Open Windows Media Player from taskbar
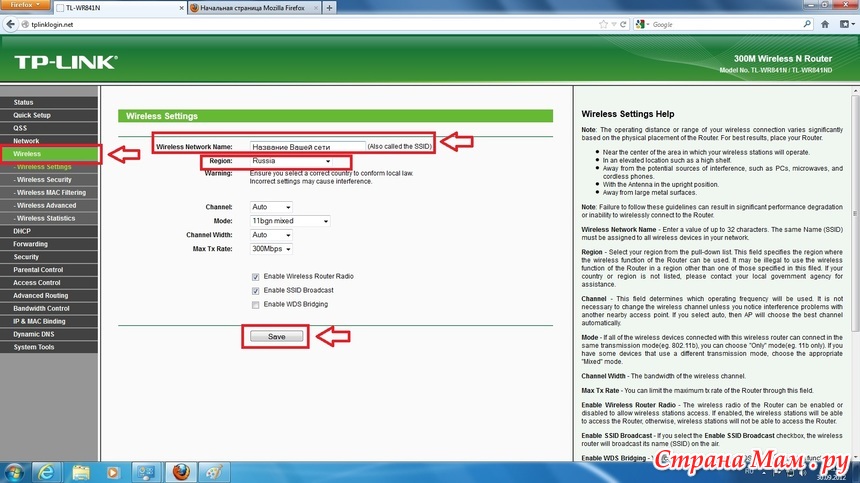Image resolution: width=860 pixels, height=483 pixels. click(114, 473)
